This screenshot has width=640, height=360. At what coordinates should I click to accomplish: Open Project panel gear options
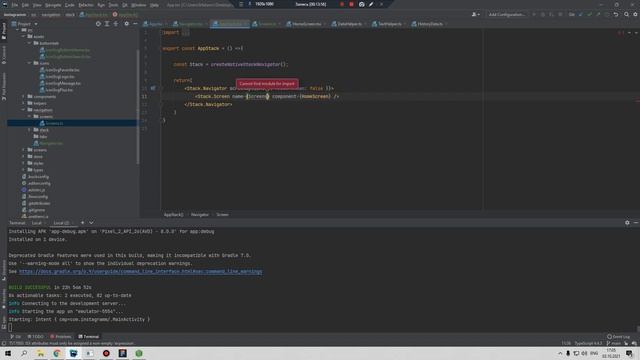tap(127, 24)
